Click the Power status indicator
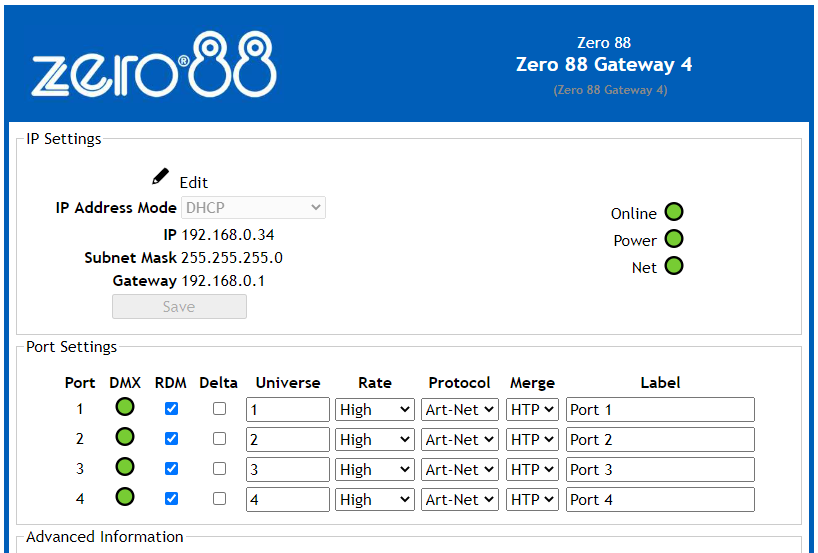Image resolution: width=818 pixels, height=553 pixels. pyautogui.click(x=673, y=239)
